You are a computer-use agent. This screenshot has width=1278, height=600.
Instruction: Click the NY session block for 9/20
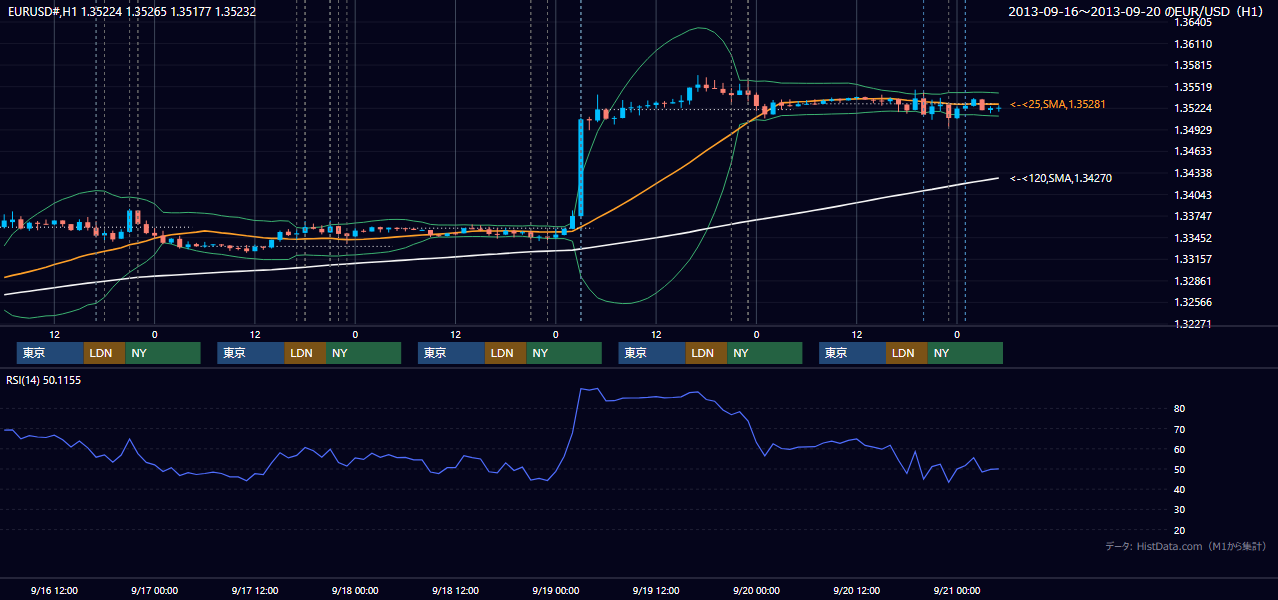pyautogui.click(x=965, y=353)
